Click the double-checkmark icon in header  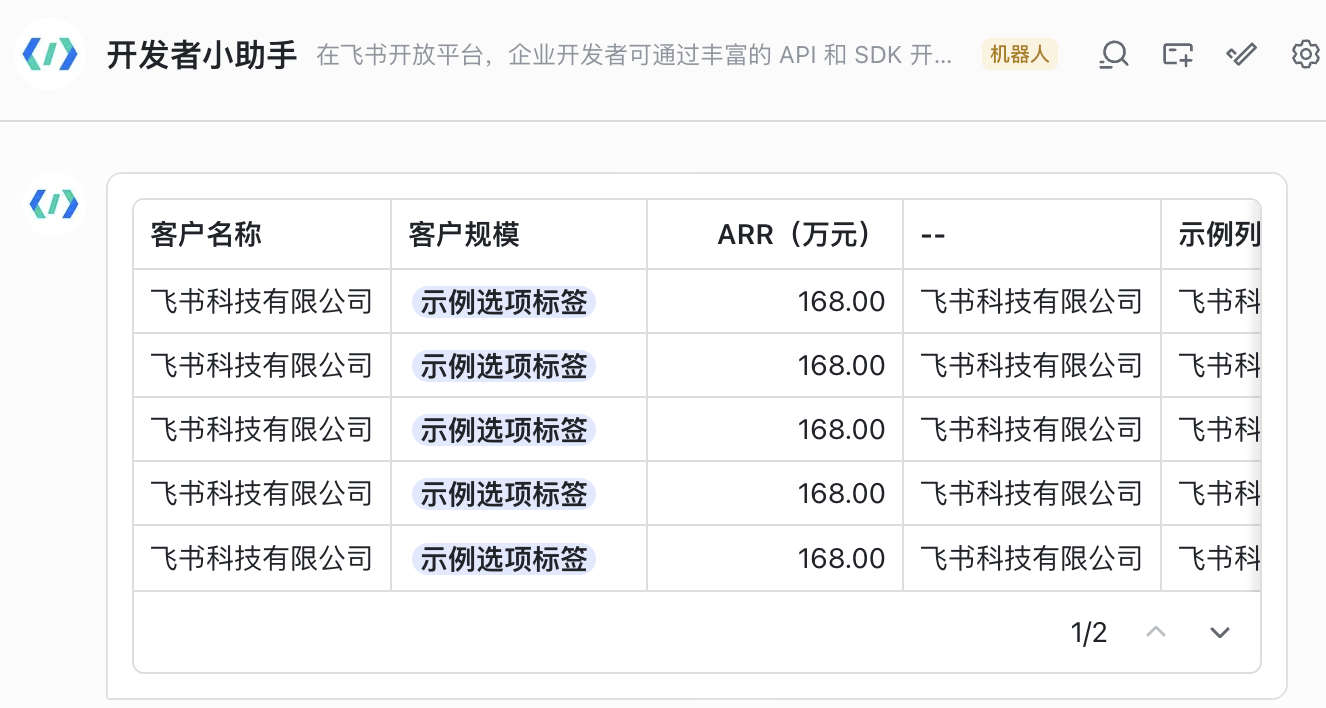[x=1241, y=54]
